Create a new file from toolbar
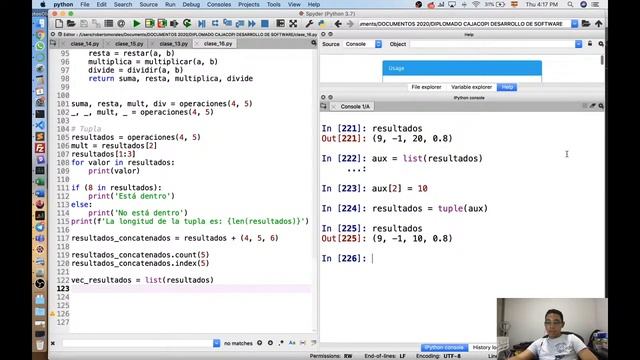The height and width of the screenshot is (360, 640). [x=59, y=24]
